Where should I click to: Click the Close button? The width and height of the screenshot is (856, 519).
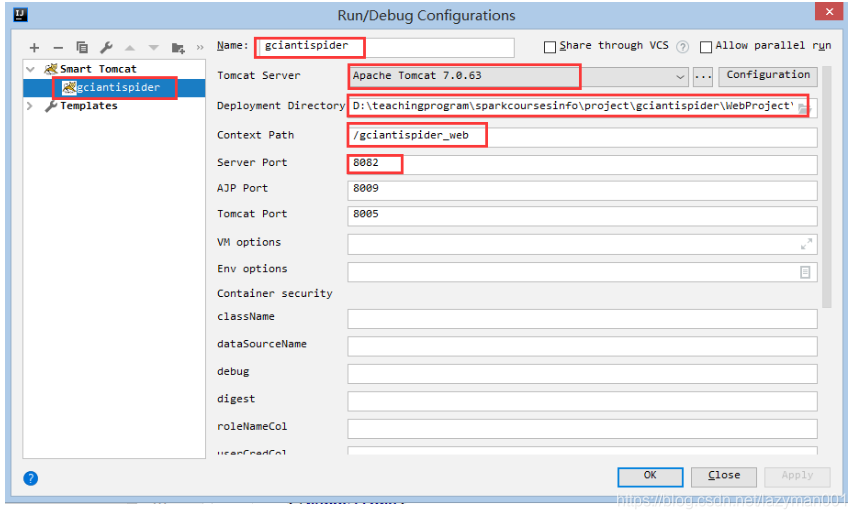(724, 476)
